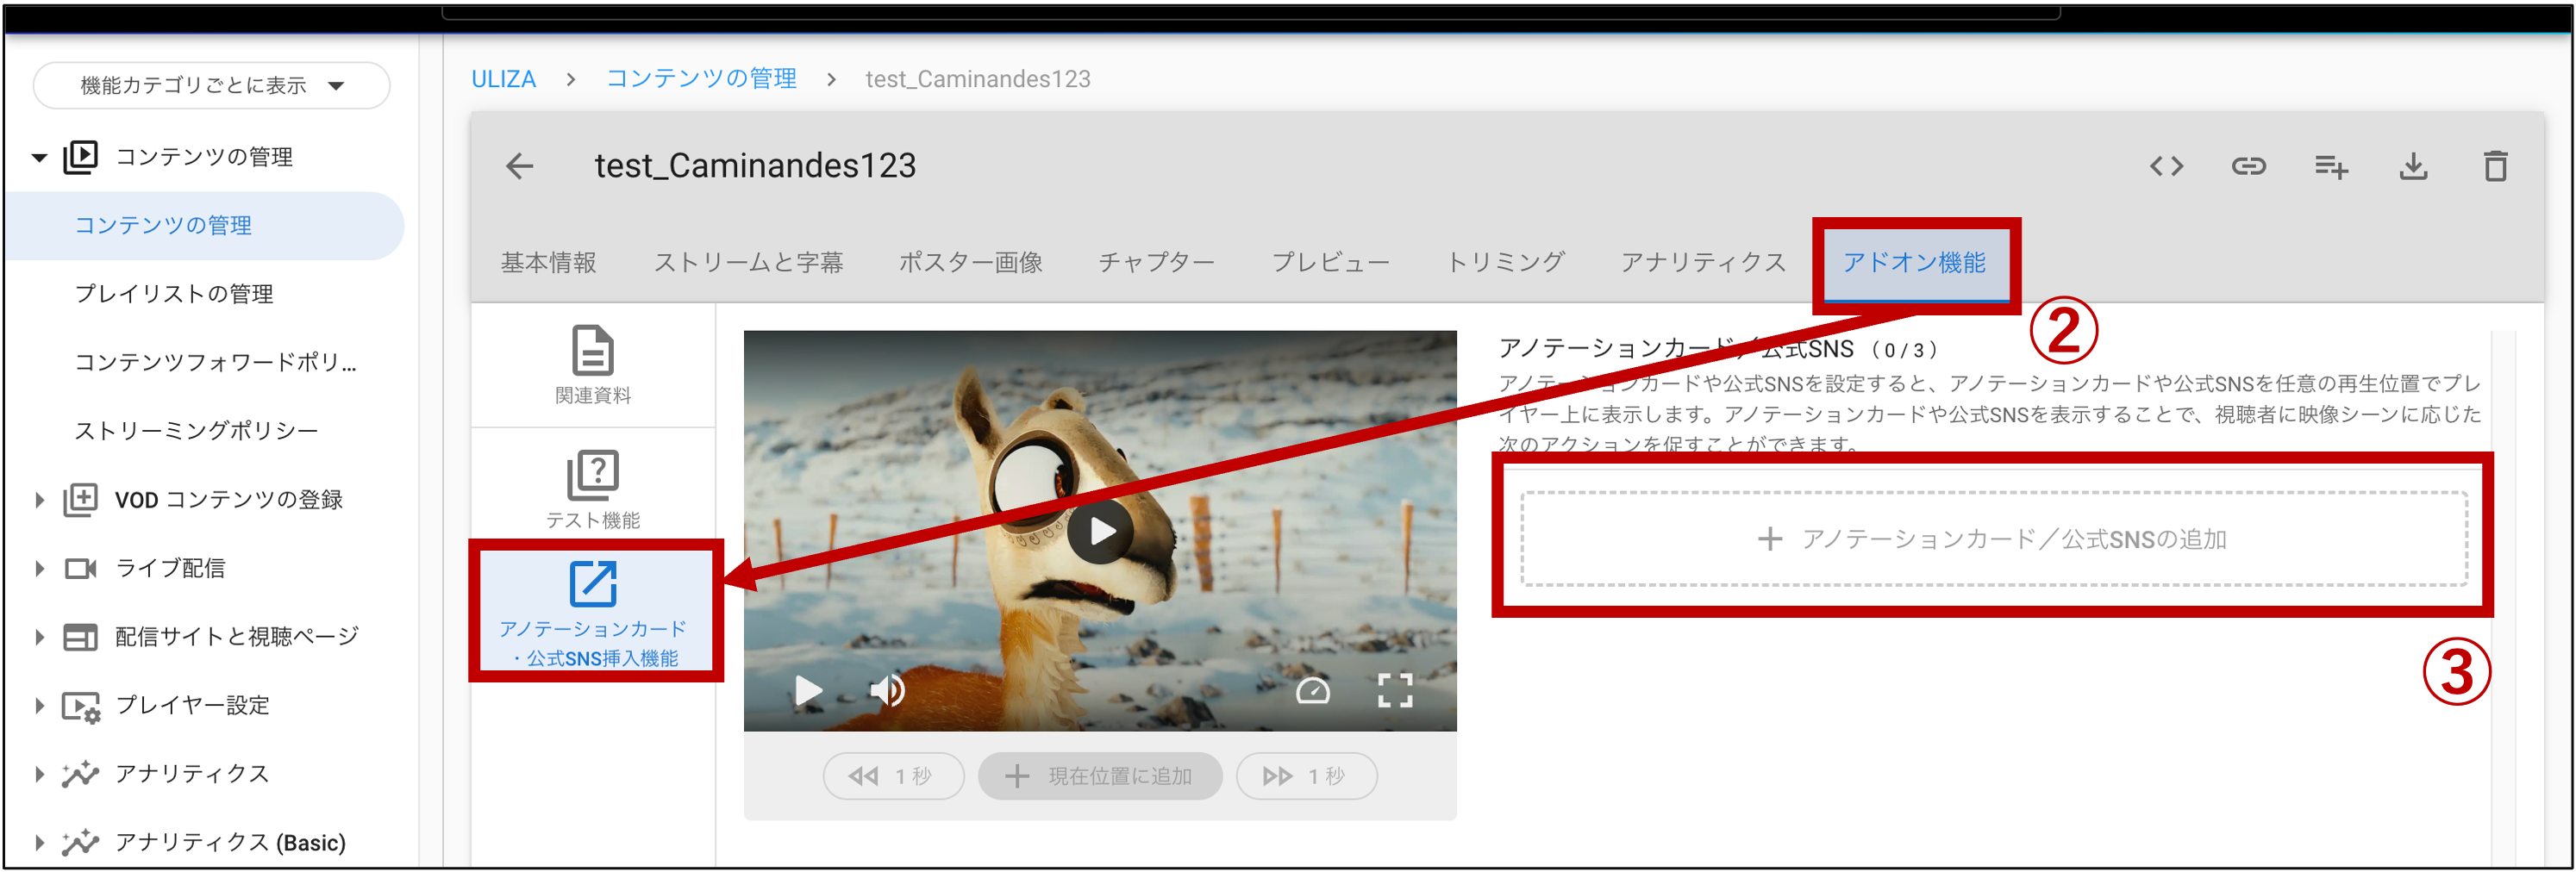
Task: Click the add to playlist icon
Action: (2331, 167)
